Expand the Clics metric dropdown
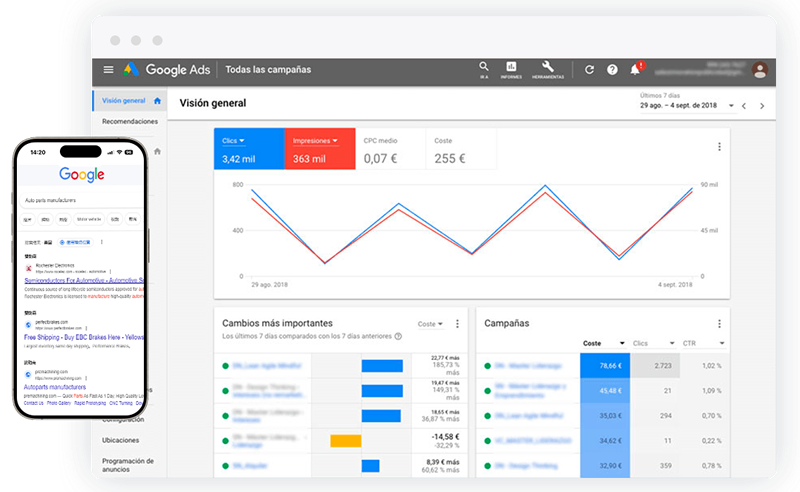Viewport: 800px width, 492px height. point(241,141)
